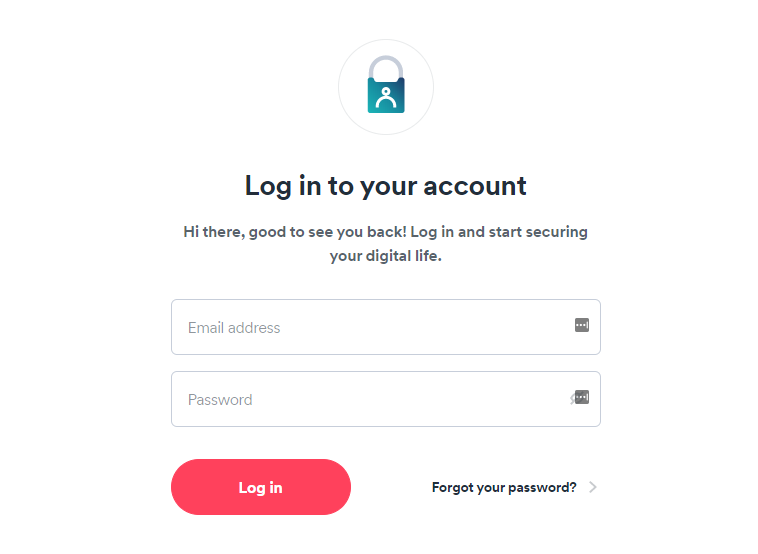Screen dimensions: 758x554
Task: Click the "Email address" placeholder text
Action: point(234,328)
